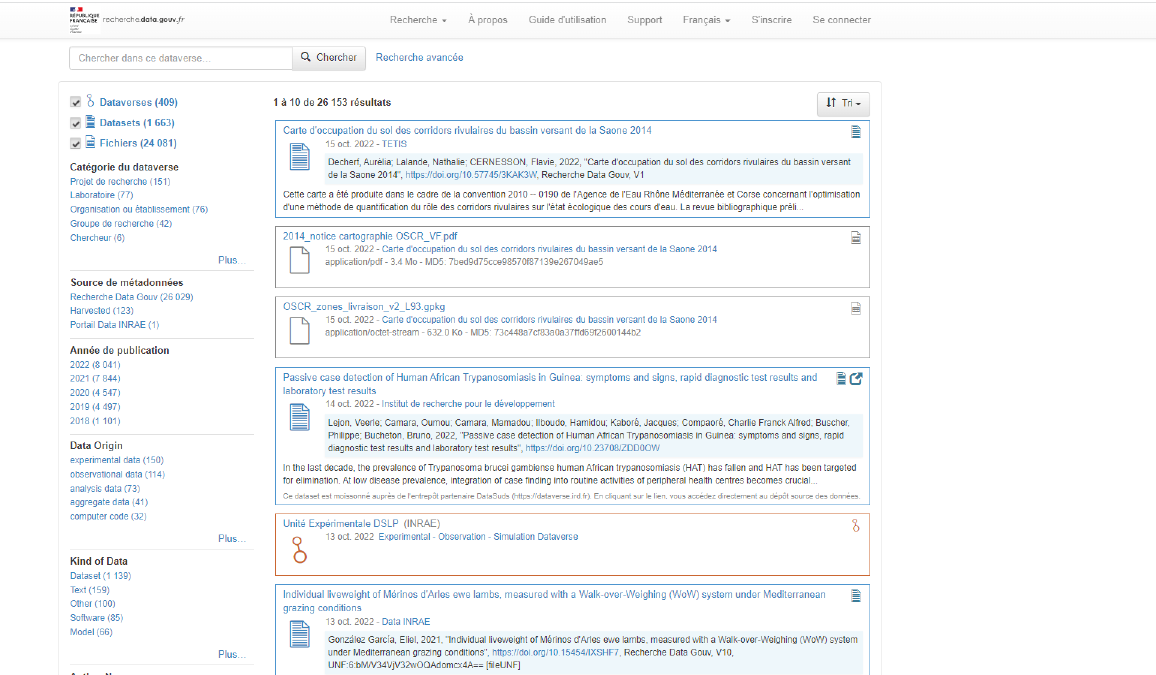Click dataset icon beside Mérinos d'Arles citation
Screen dimensions: 1156x675
click(299, 634)
